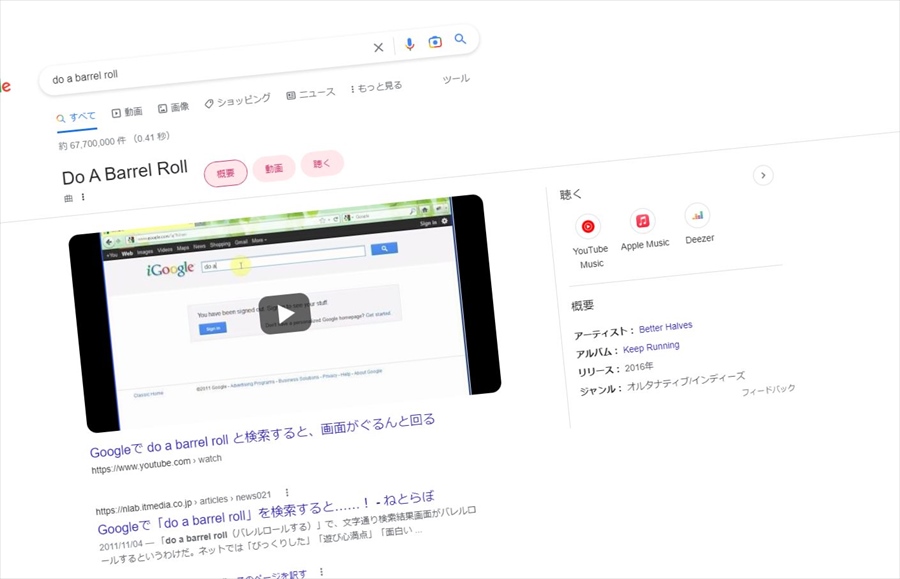Select the 聴く listen chip
The image size is (900, 579).
click(x=321, y=163)
